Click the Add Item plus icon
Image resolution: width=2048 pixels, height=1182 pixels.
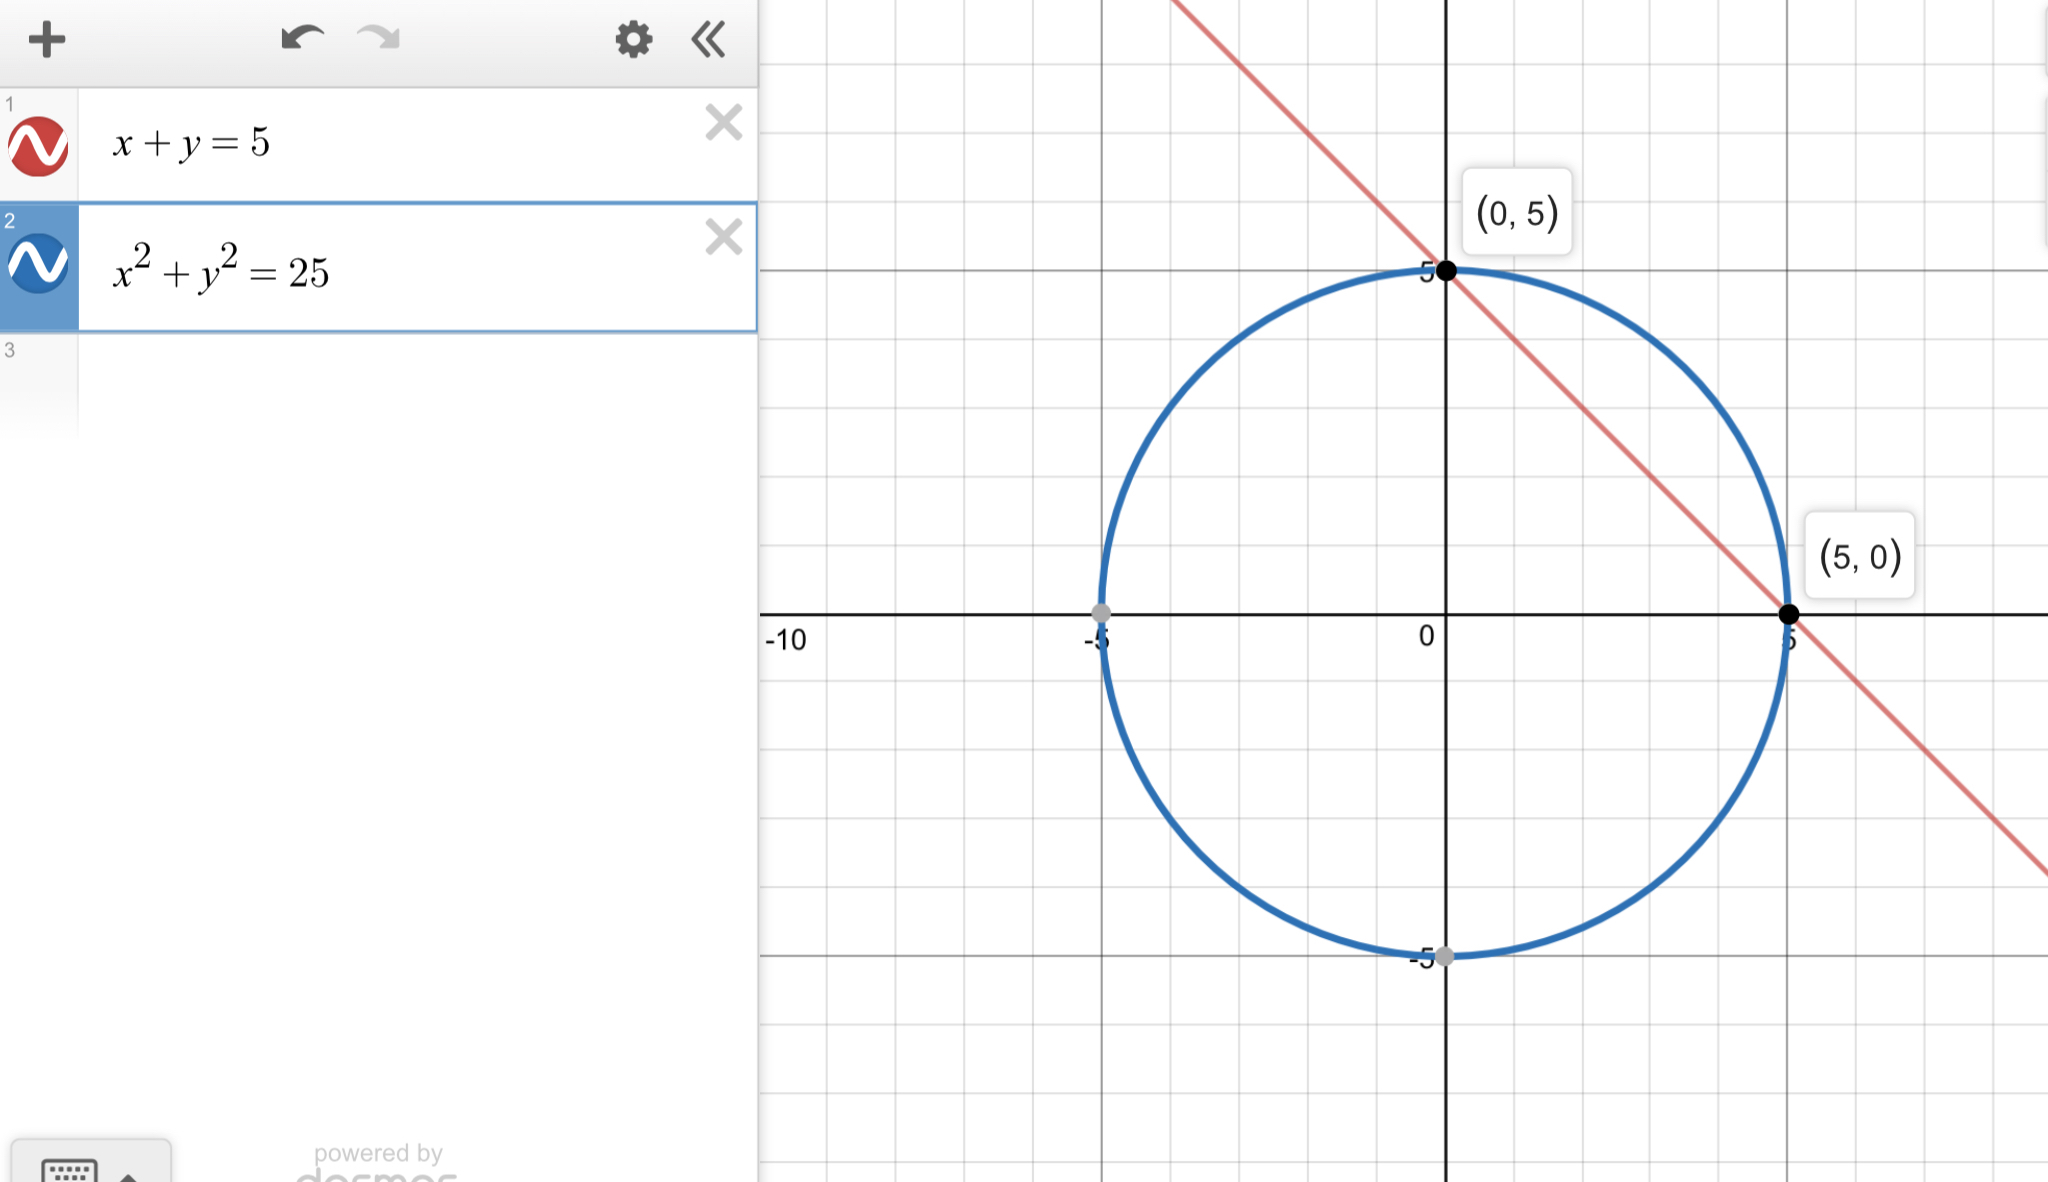click(46, 40)
